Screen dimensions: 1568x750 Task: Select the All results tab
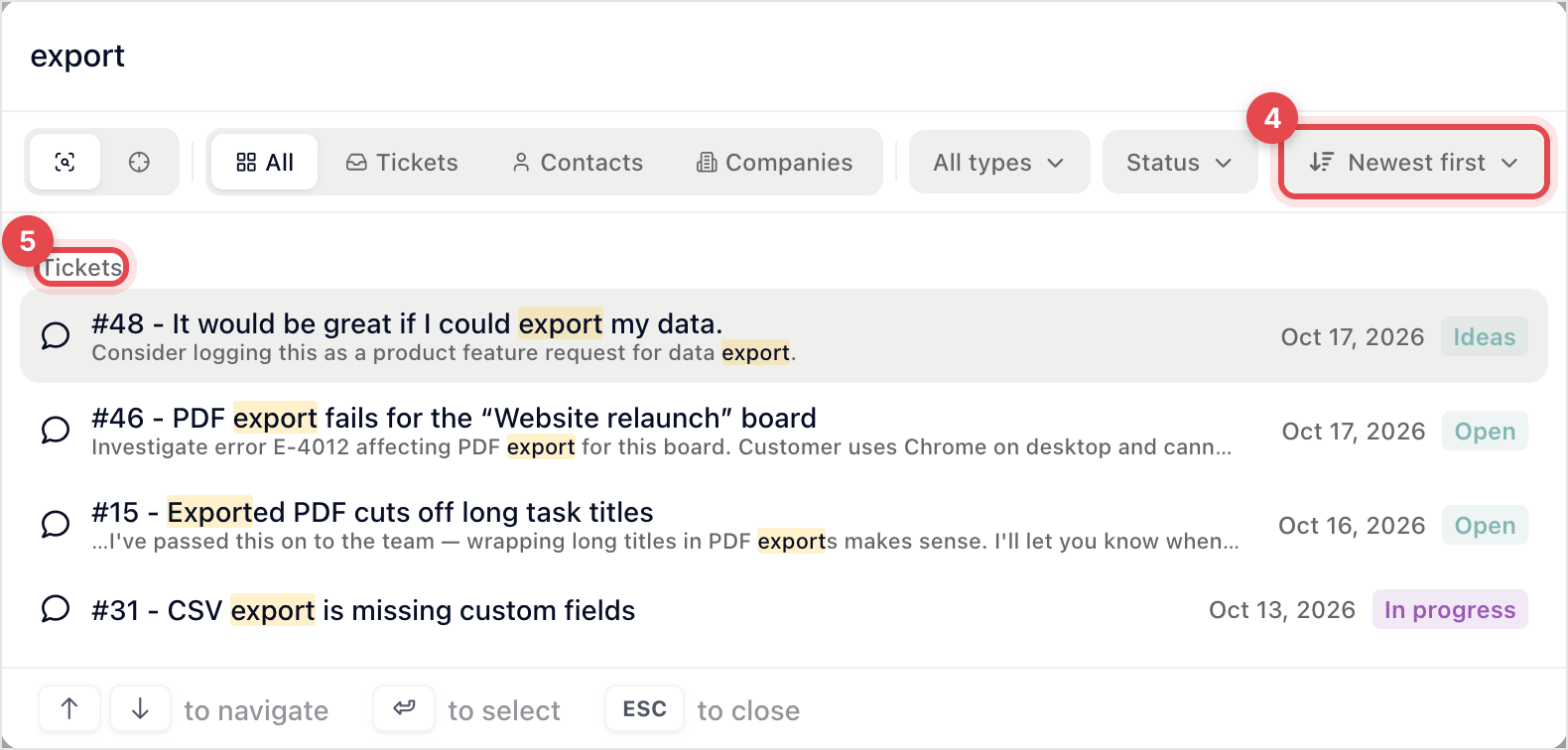(x=265, y=162)
